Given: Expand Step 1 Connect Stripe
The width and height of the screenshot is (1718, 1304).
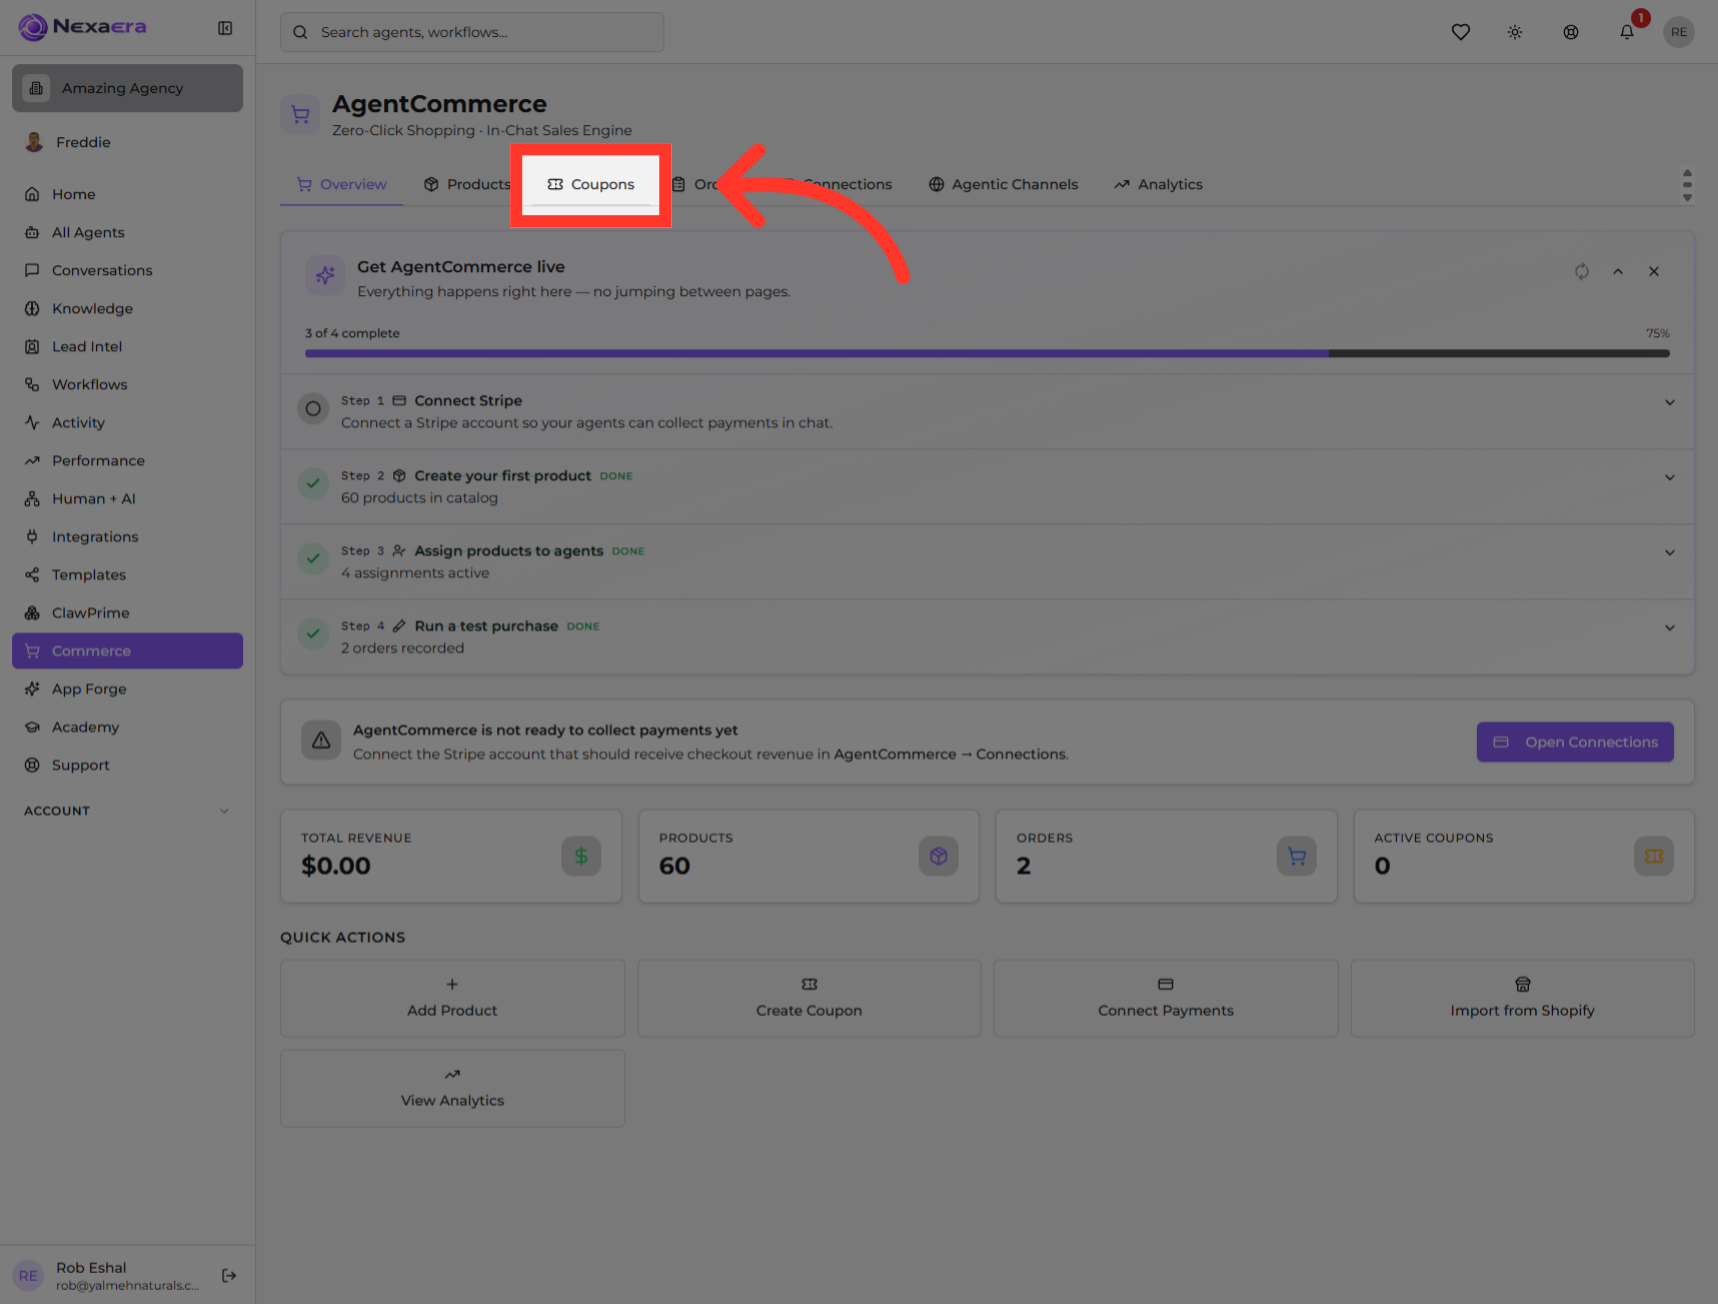Looking at the screenshot, I should 1669,402.
